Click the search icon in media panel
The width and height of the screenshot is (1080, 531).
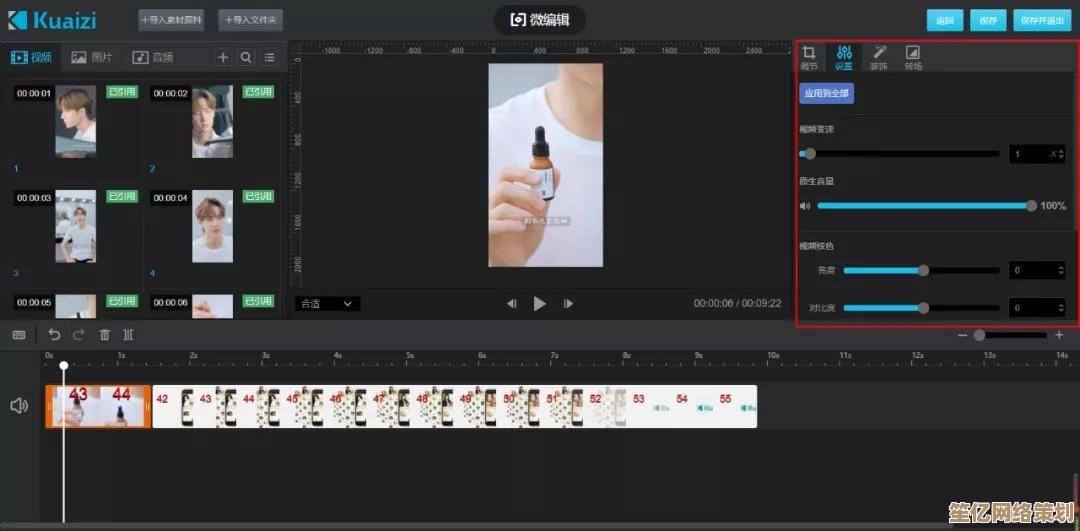pos(246,58)
